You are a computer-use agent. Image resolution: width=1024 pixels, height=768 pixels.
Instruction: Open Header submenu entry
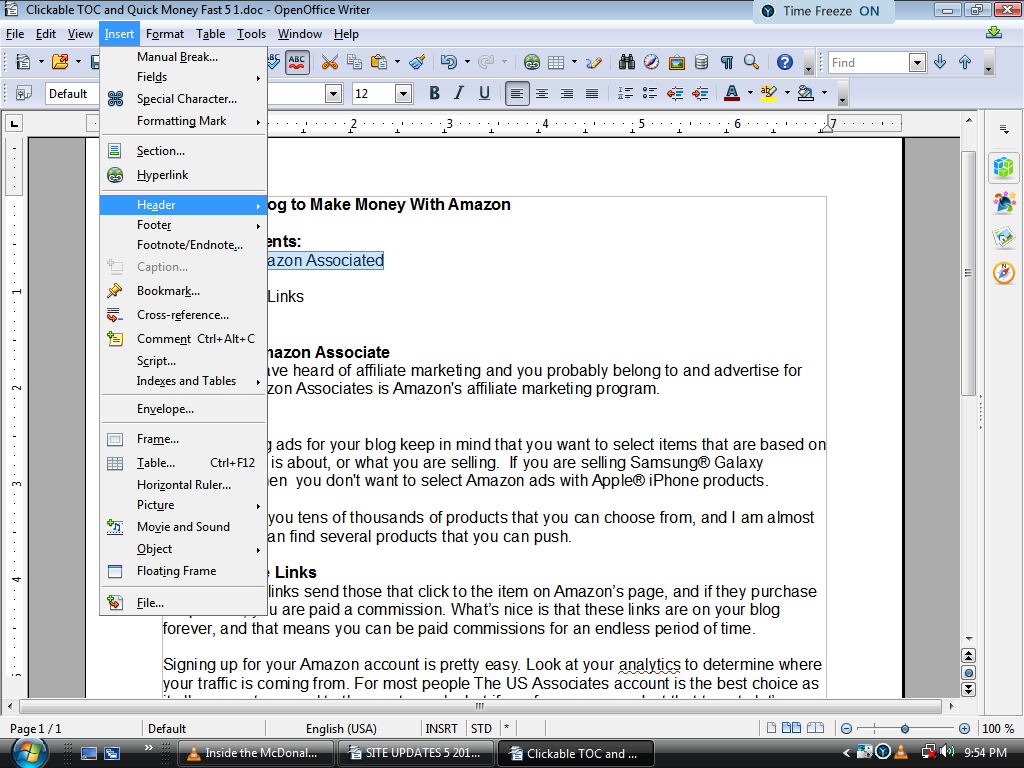[184, 205]
